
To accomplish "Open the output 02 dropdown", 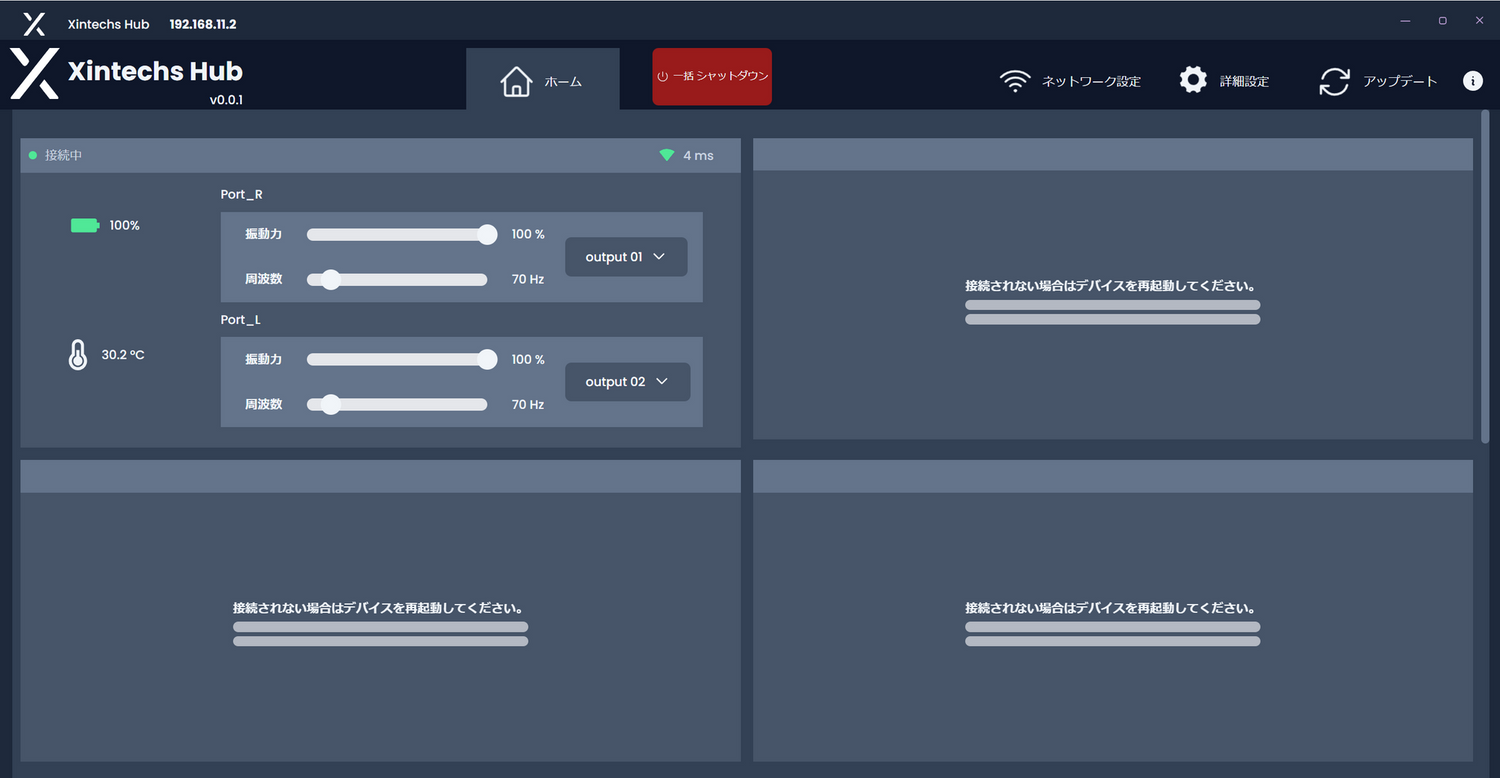I will click(627, 382).
